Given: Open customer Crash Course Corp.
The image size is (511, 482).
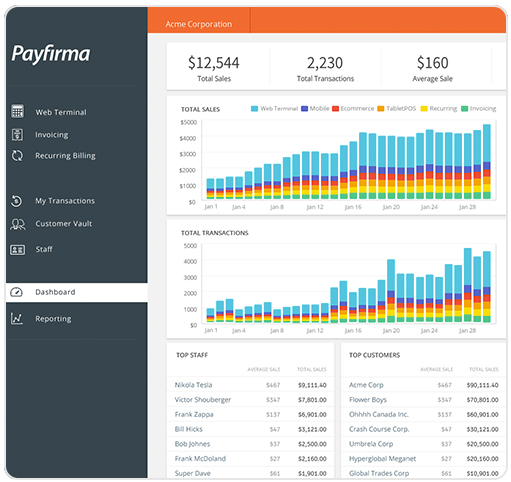Looking at the screenshot, I should [379, 429].
